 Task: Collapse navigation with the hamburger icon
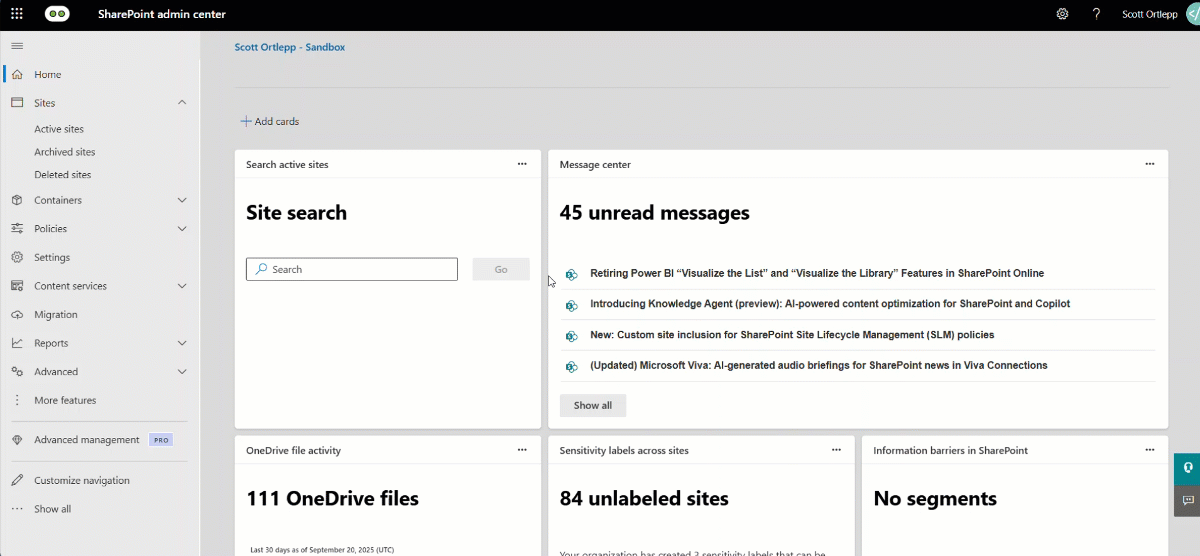click(17, 46)
